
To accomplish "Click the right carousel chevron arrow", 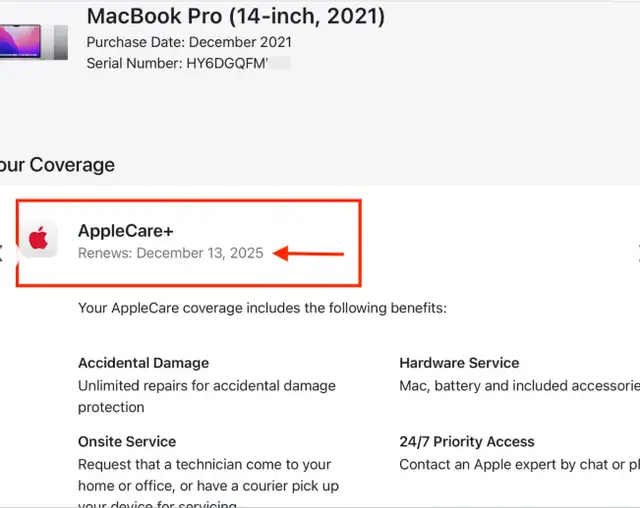I will click(638, 253).
